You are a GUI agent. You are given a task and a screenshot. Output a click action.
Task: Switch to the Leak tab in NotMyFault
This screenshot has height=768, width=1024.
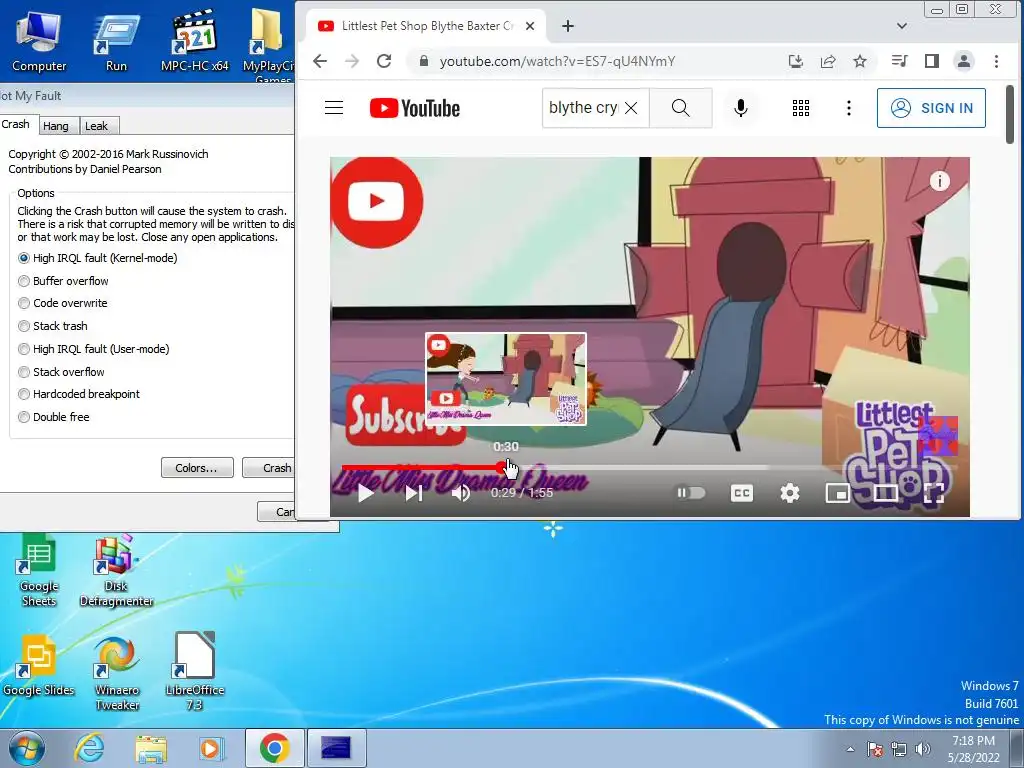tap(96, 126)
